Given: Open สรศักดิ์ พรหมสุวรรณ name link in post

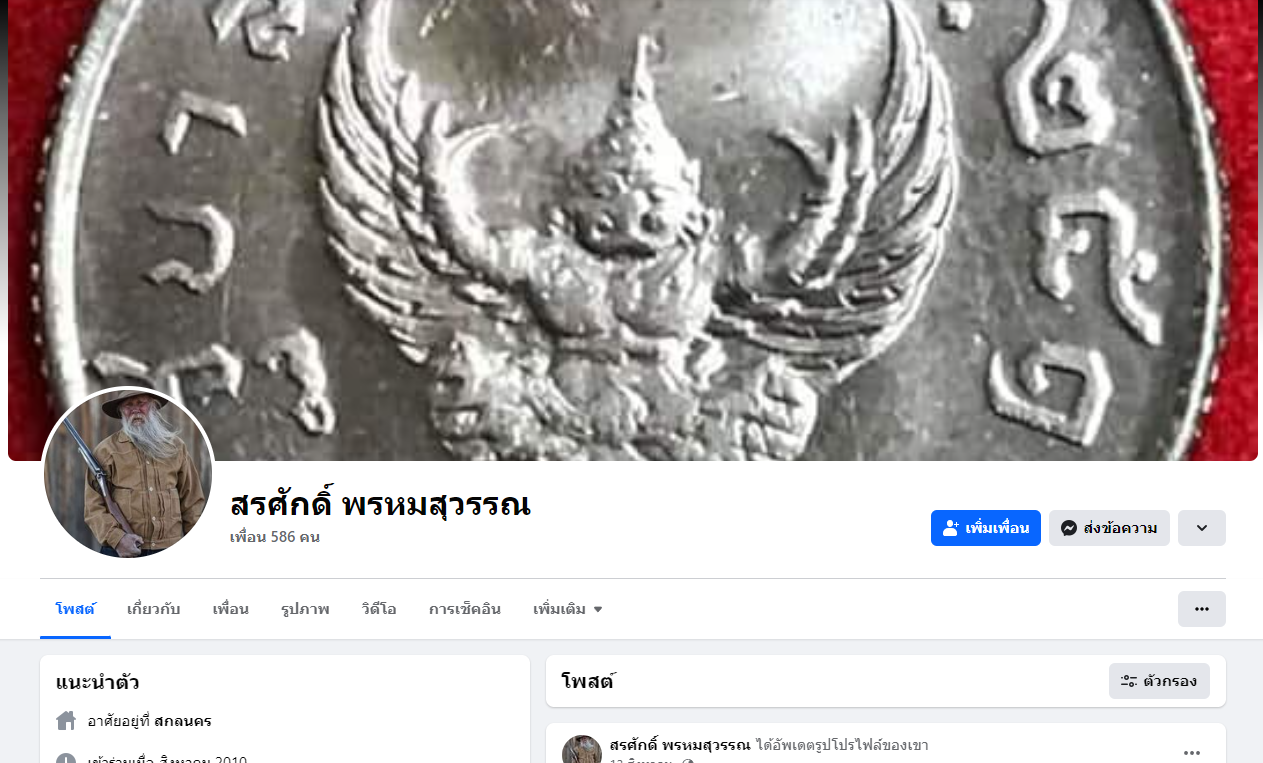Looking at the screenshot, I should point(680,745).
